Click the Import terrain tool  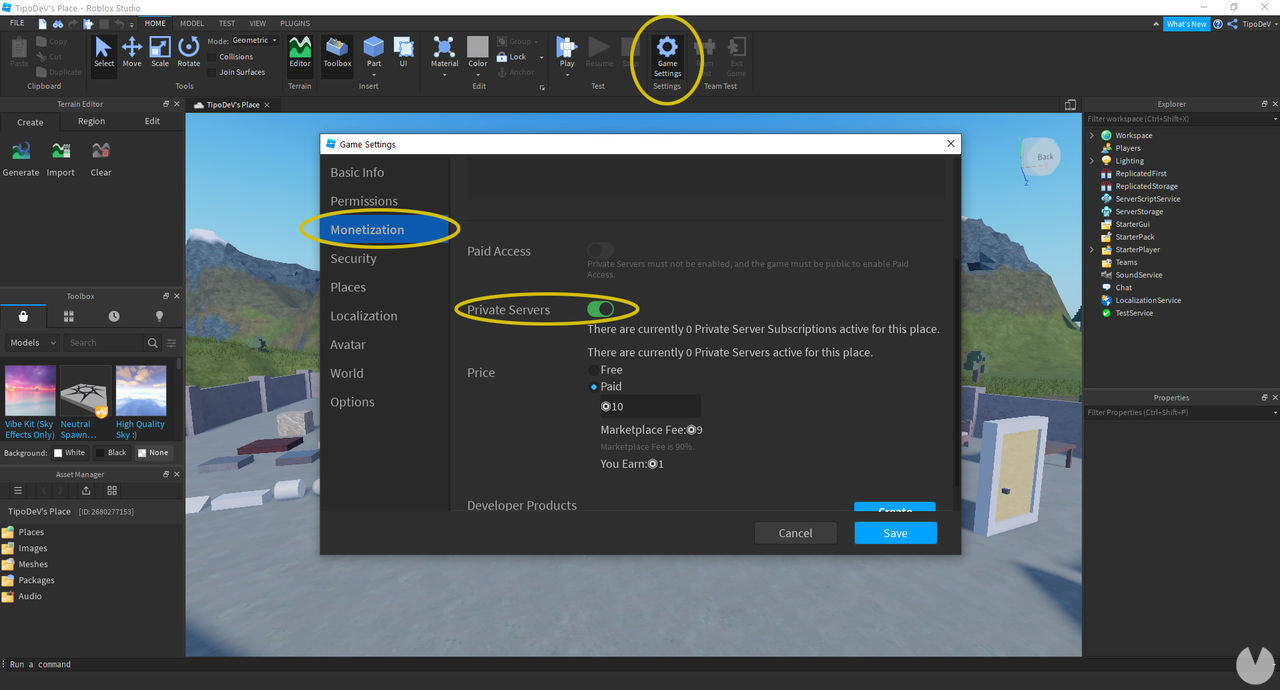pos(60,158)
